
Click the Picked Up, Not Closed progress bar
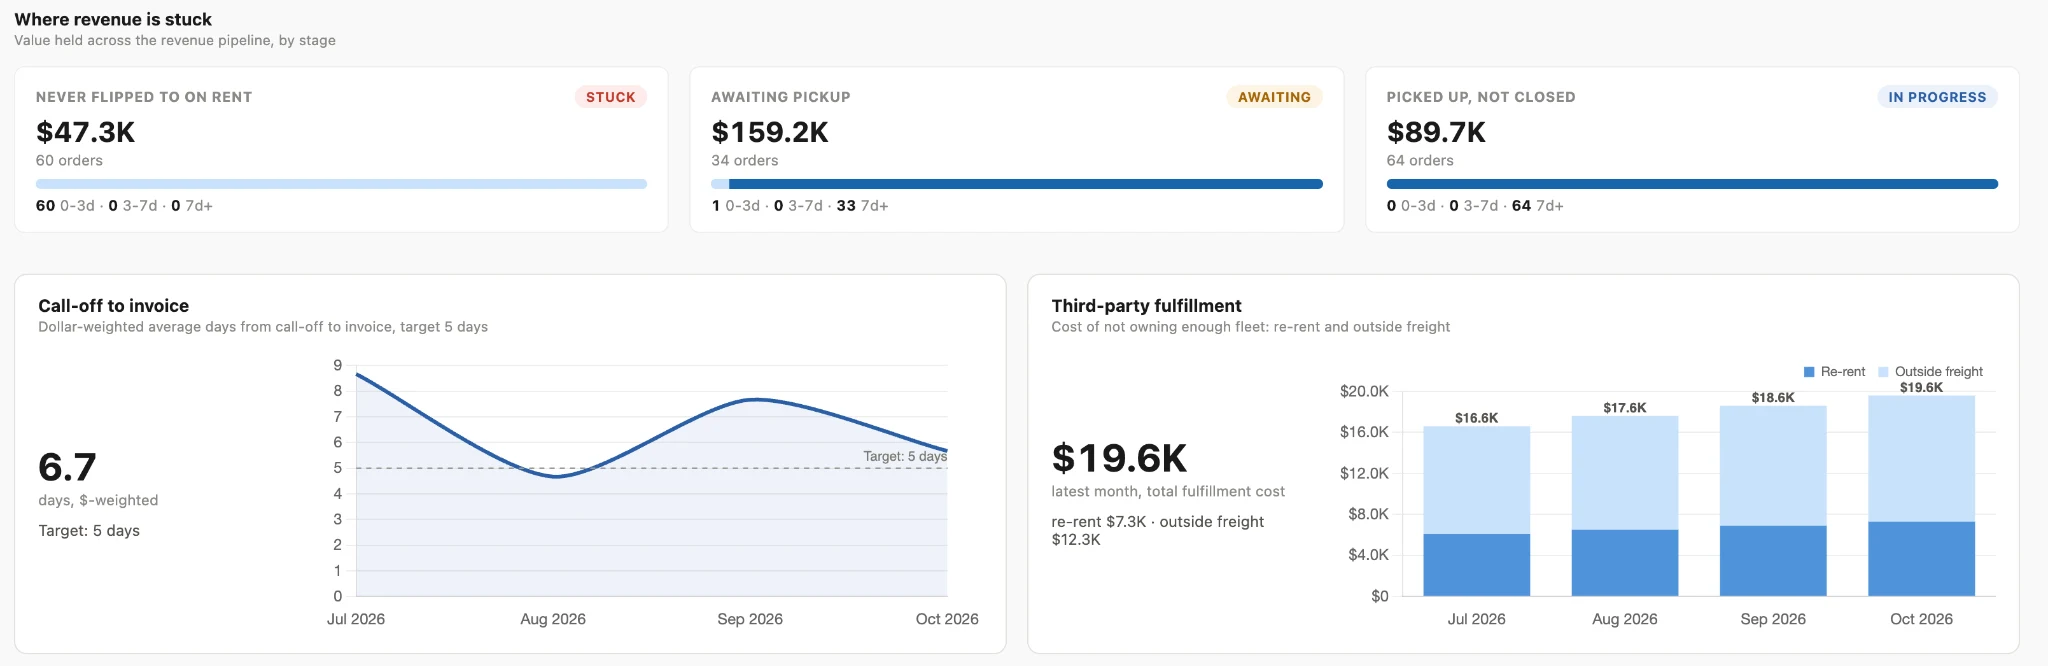click(1692, 184)
